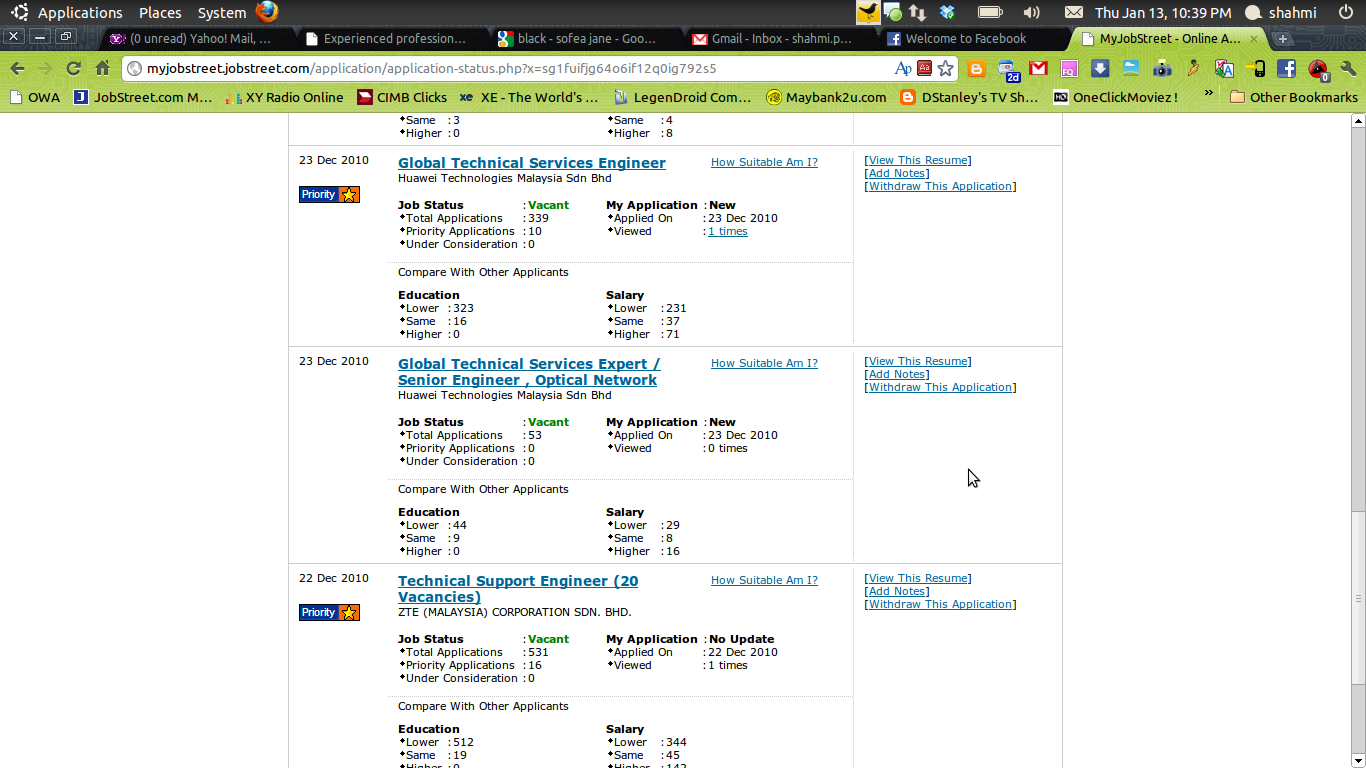This screenshot has height=768, width=1366.
Task: Open a new tab with plus button
Action: pyautogui.click(x=1283, y=39)
